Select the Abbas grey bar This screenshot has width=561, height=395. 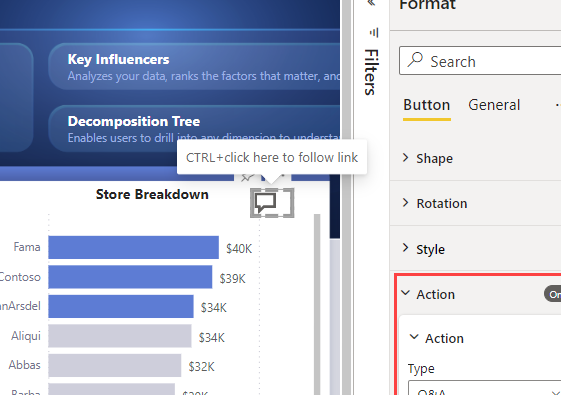tap(115, 366)
